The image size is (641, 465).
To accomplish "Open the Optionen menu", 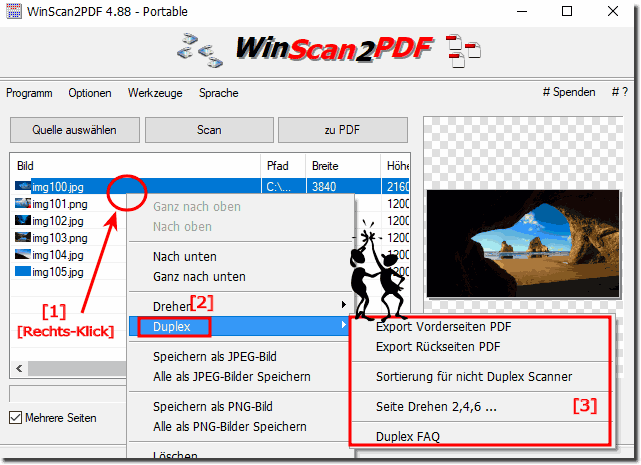I will 90,93.
